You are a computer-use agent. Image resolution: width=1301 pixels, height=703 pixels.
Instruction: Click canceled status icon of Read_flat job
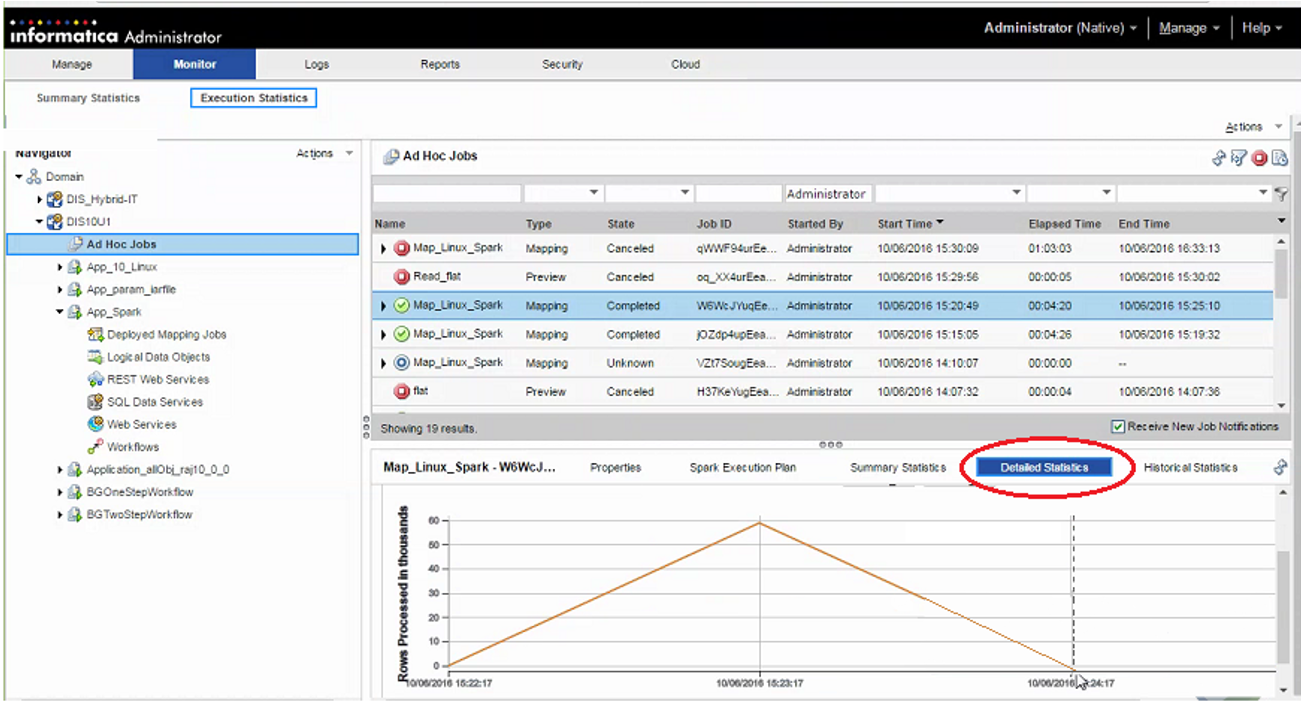(x=402, y=277)
